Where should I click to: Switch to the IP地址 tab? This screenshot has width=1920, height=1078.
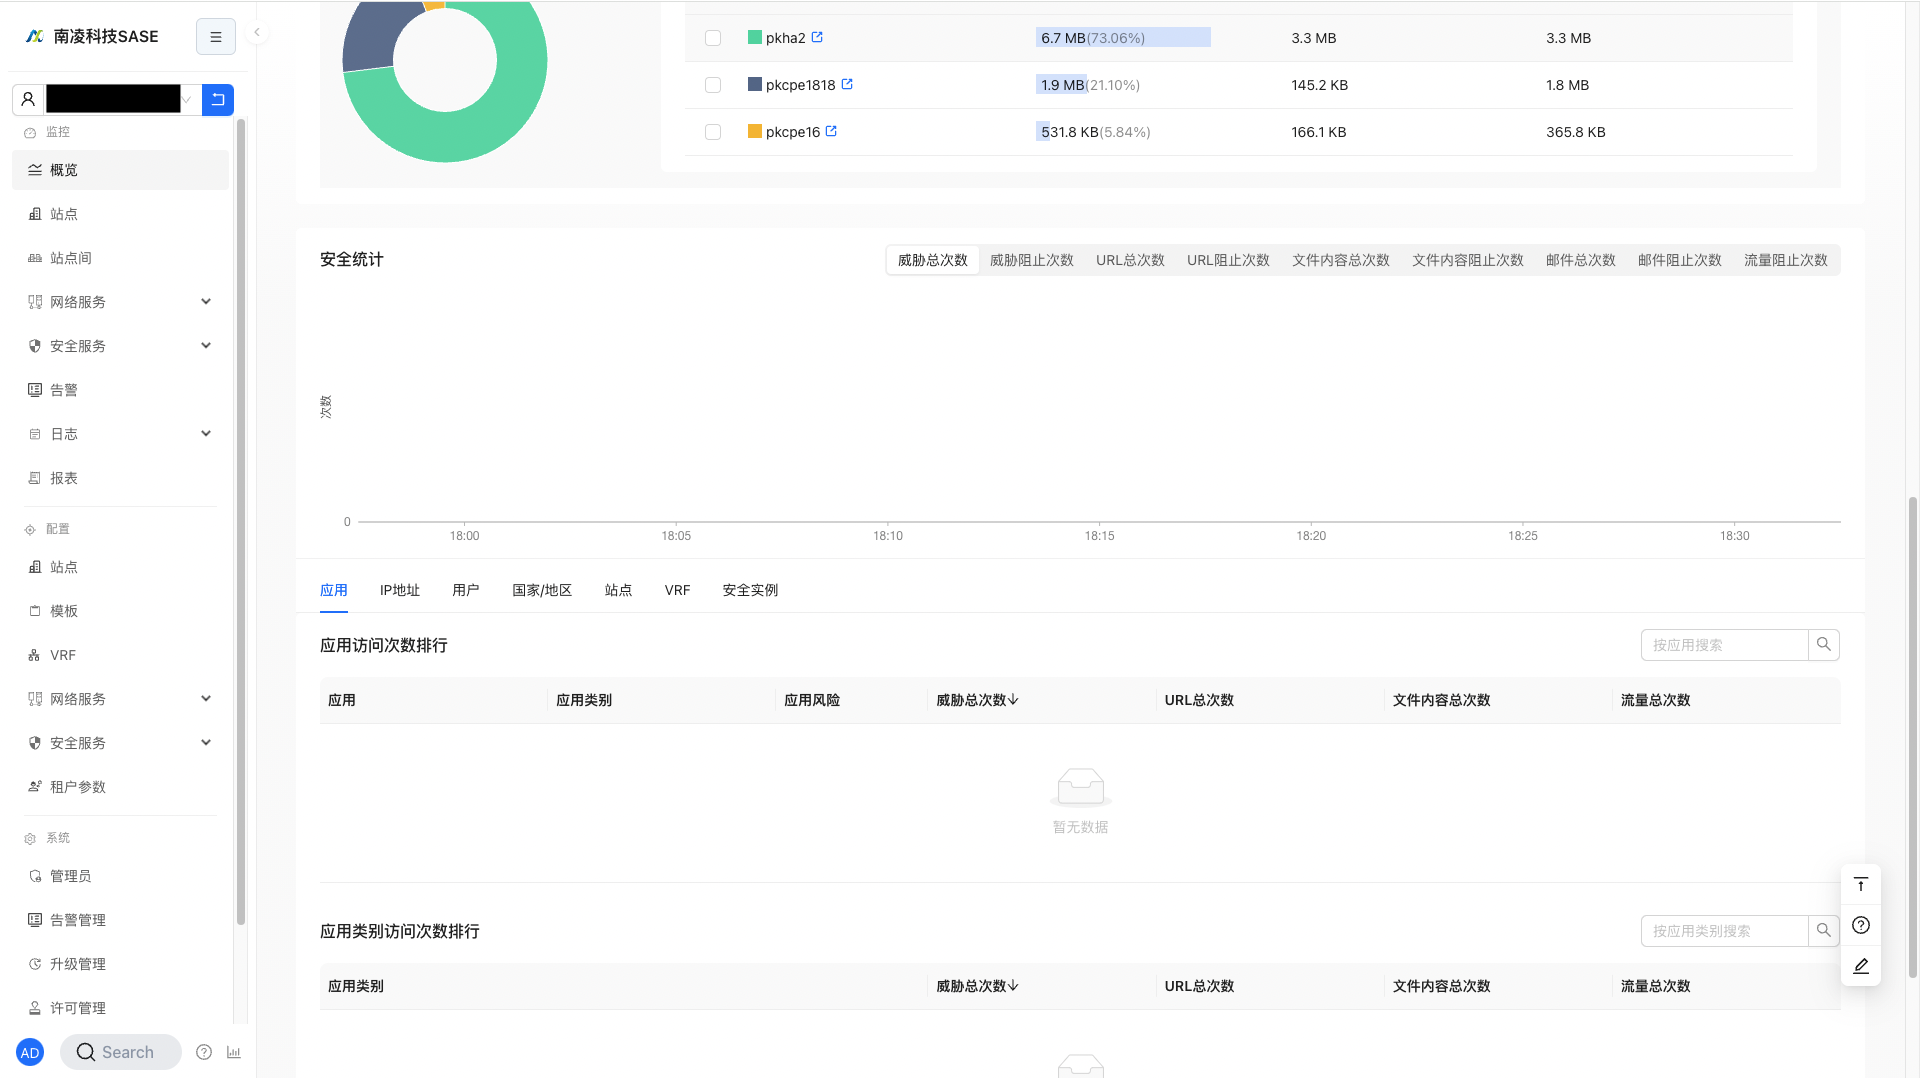click(400, 590)
